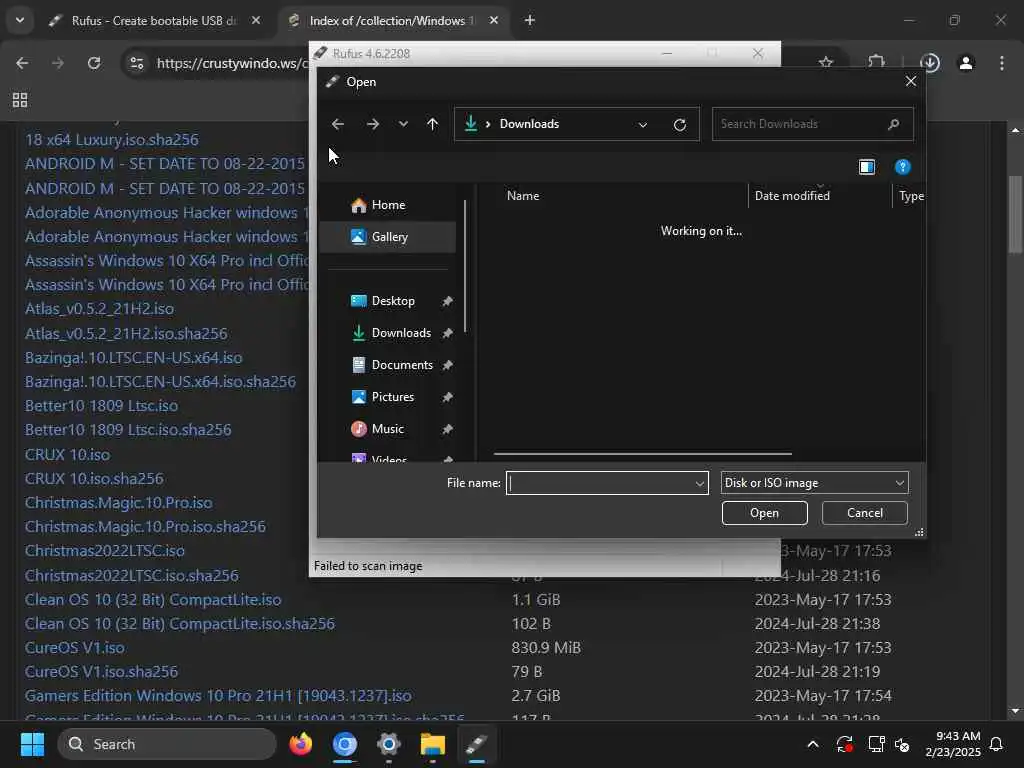The width and height of the screenshot is (1024, 768).
Task: Open Desktop in the navigation pane
Action: pyautogui.click(x=393, y=301)
